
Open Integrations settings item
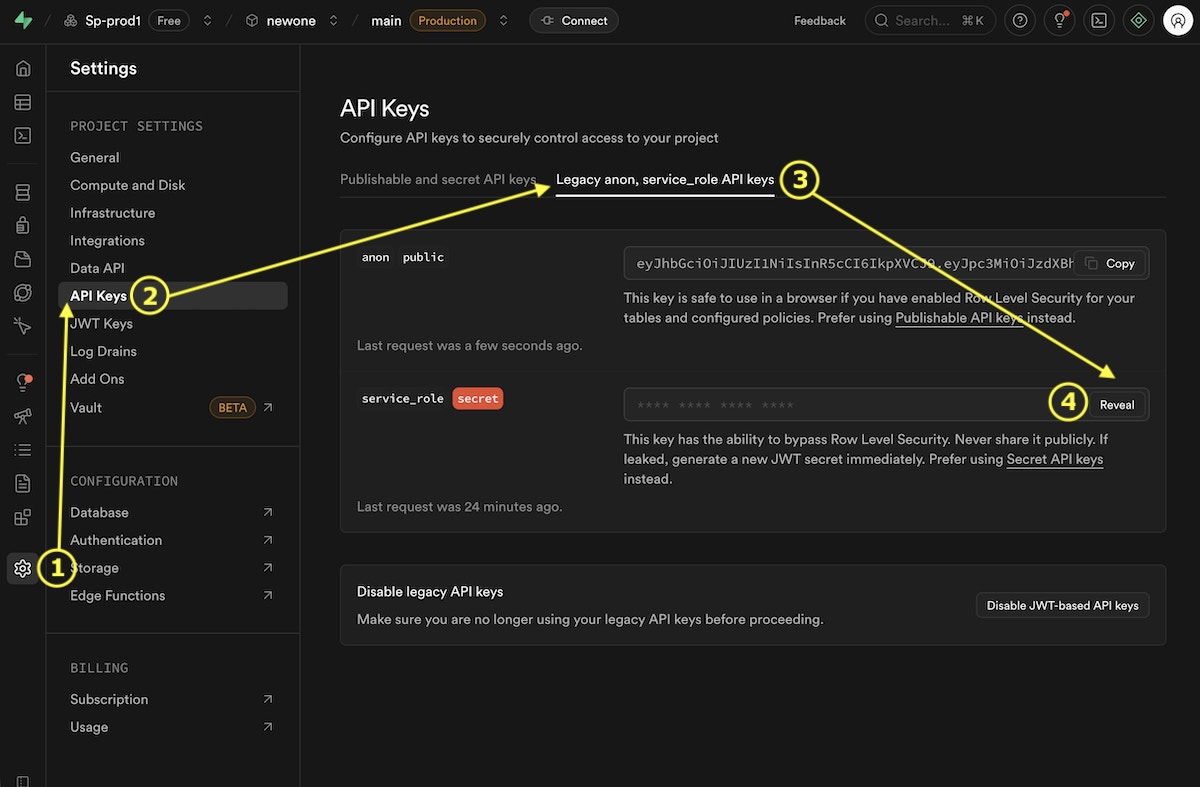(x=108, y=241)
